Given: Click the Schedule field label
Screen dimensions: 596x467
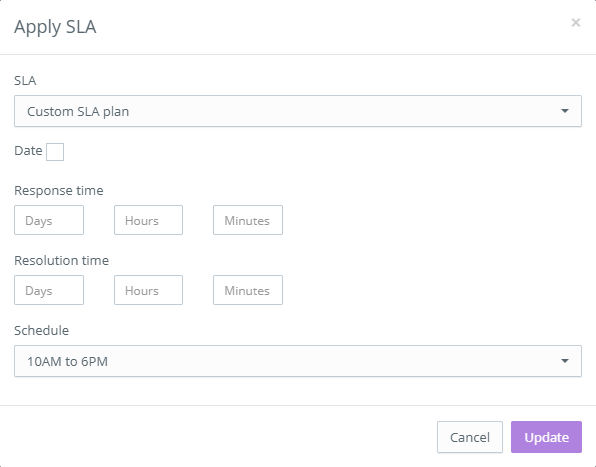Looking at the screenshot, I should 41,330.
